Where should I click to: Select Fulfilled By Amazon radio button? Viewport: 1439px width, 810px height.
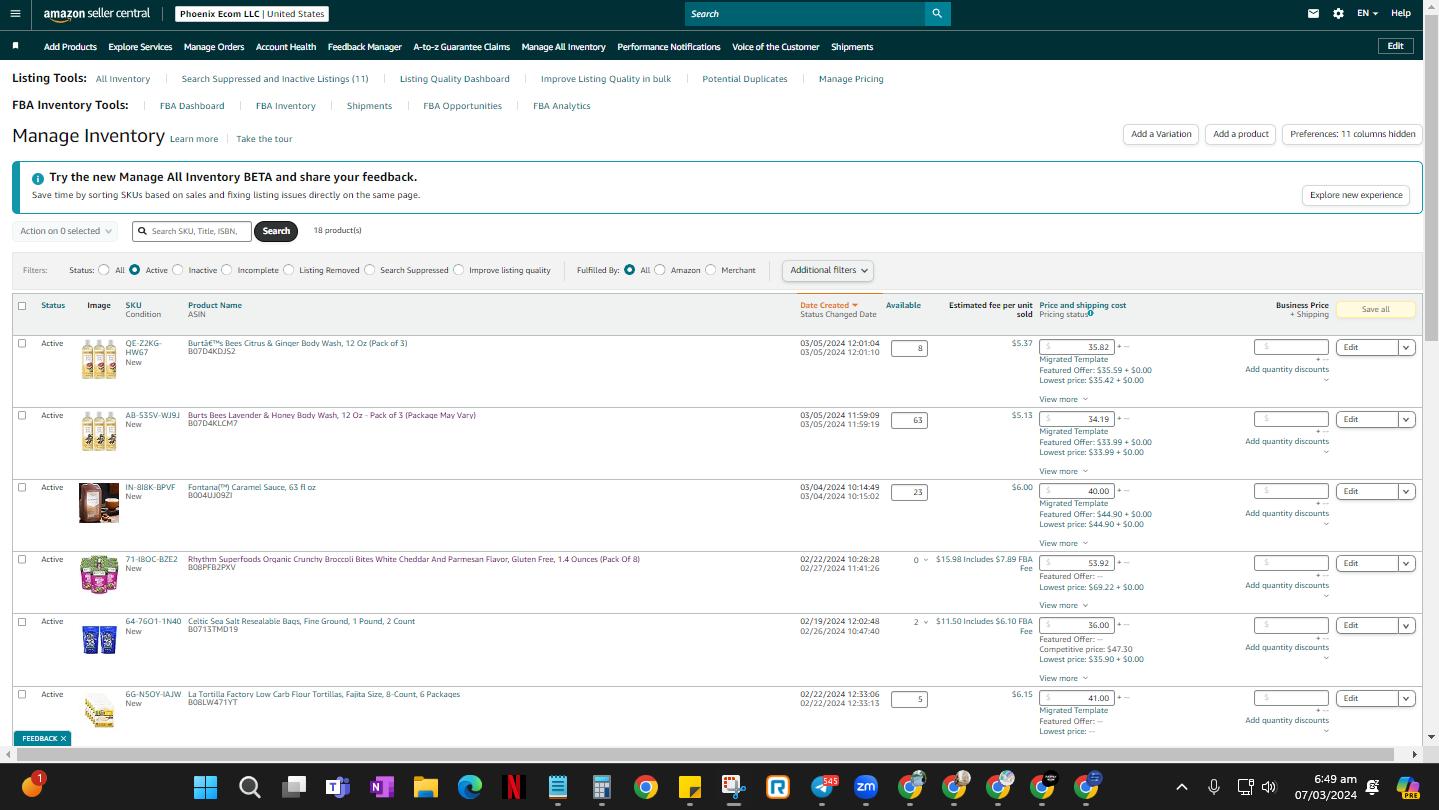point(660,270)
